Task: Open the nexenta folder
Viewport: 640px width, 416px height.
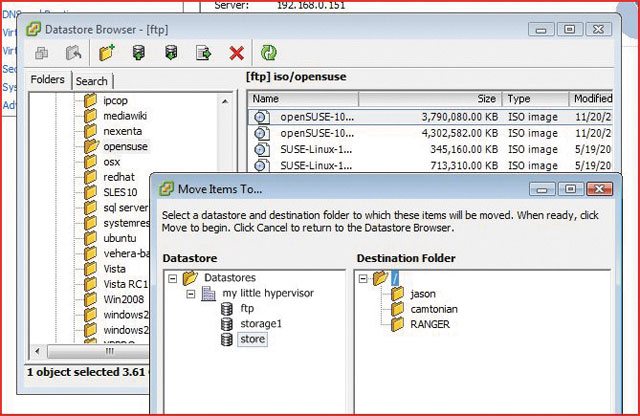Action: point(122,131)
